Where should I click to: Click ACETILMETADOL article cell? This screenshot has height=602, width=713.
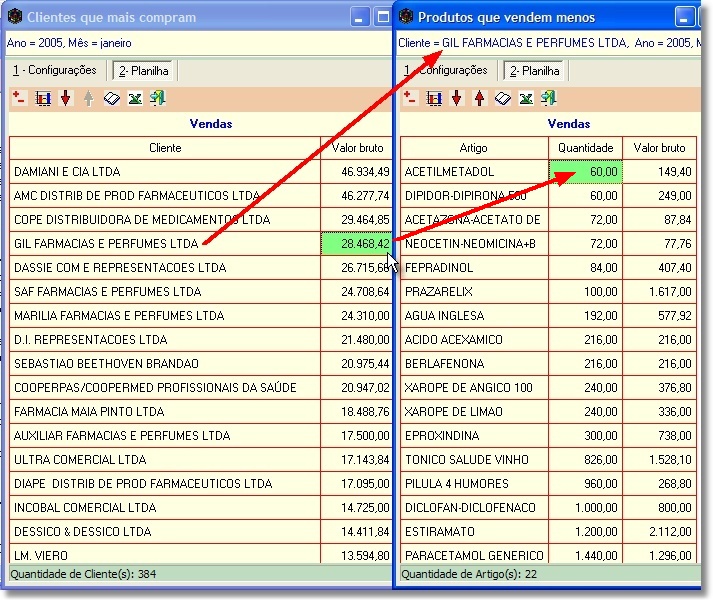coord(474,172)
